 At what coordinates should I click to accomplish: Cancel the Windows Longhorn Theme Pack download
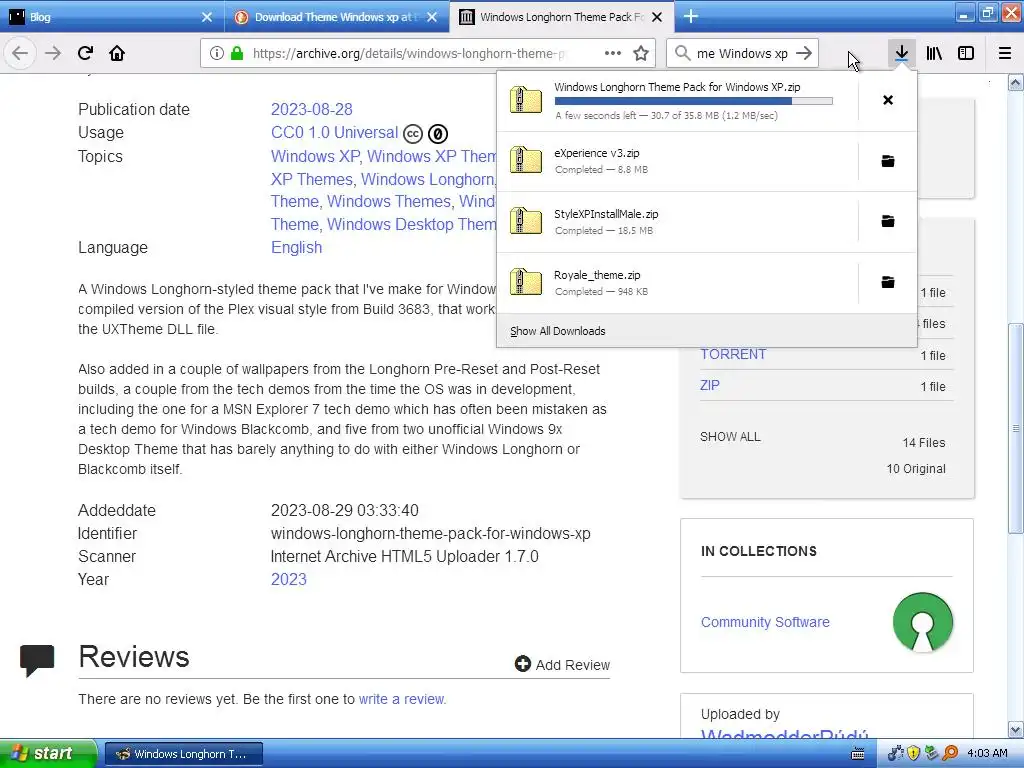pyautogui.click(x=888, y=100)
